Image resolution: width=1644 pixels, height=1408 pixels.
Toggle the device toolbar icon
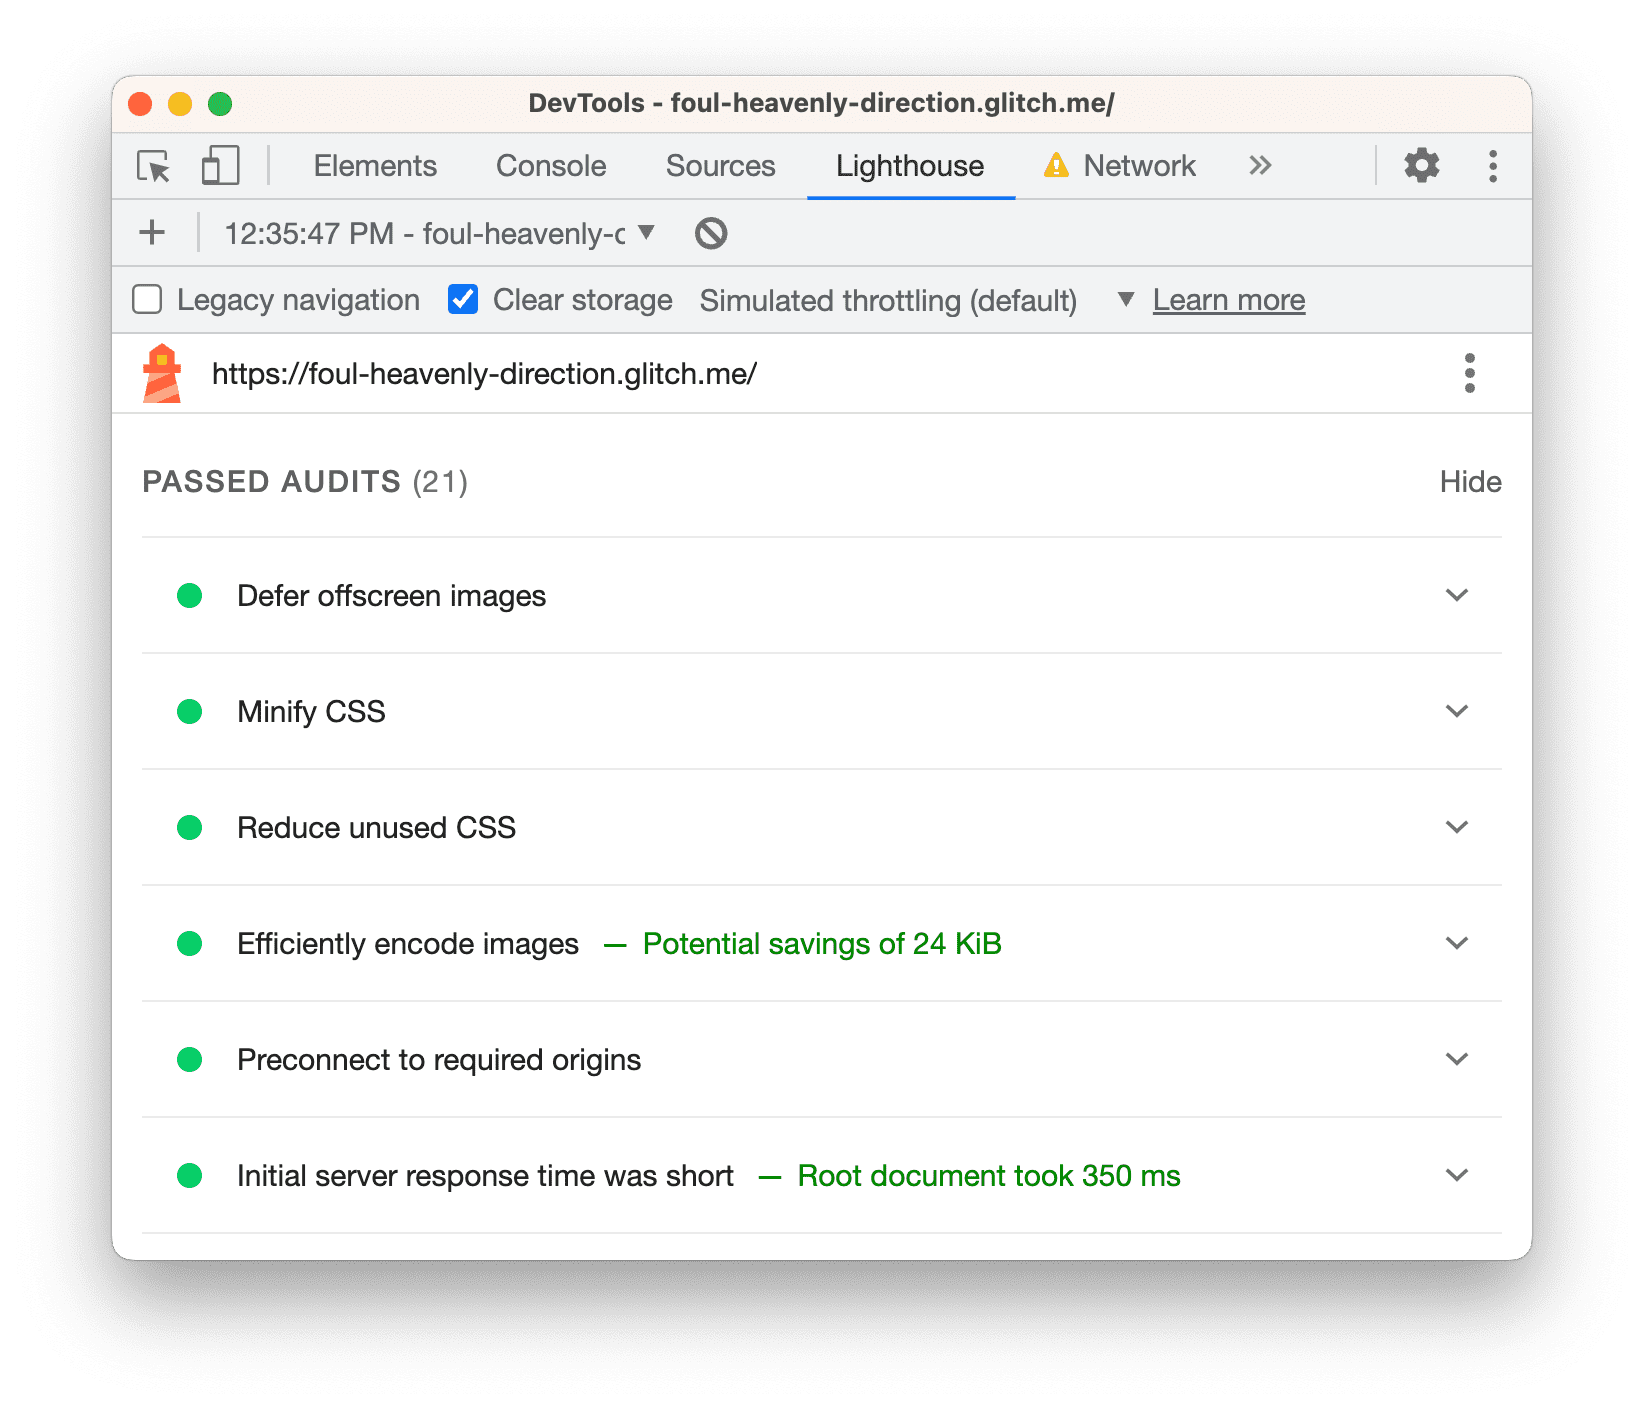coord(220,166)
